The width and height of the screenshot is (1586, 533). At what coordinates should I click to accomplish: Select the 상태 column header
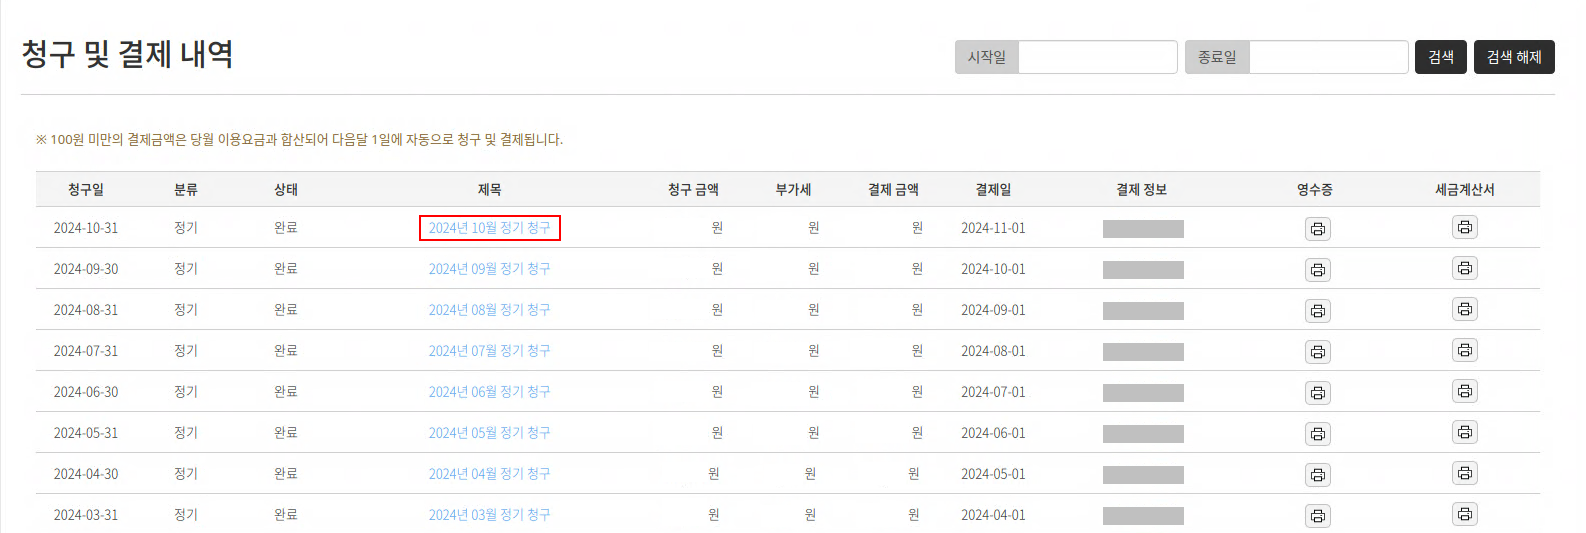286,189
